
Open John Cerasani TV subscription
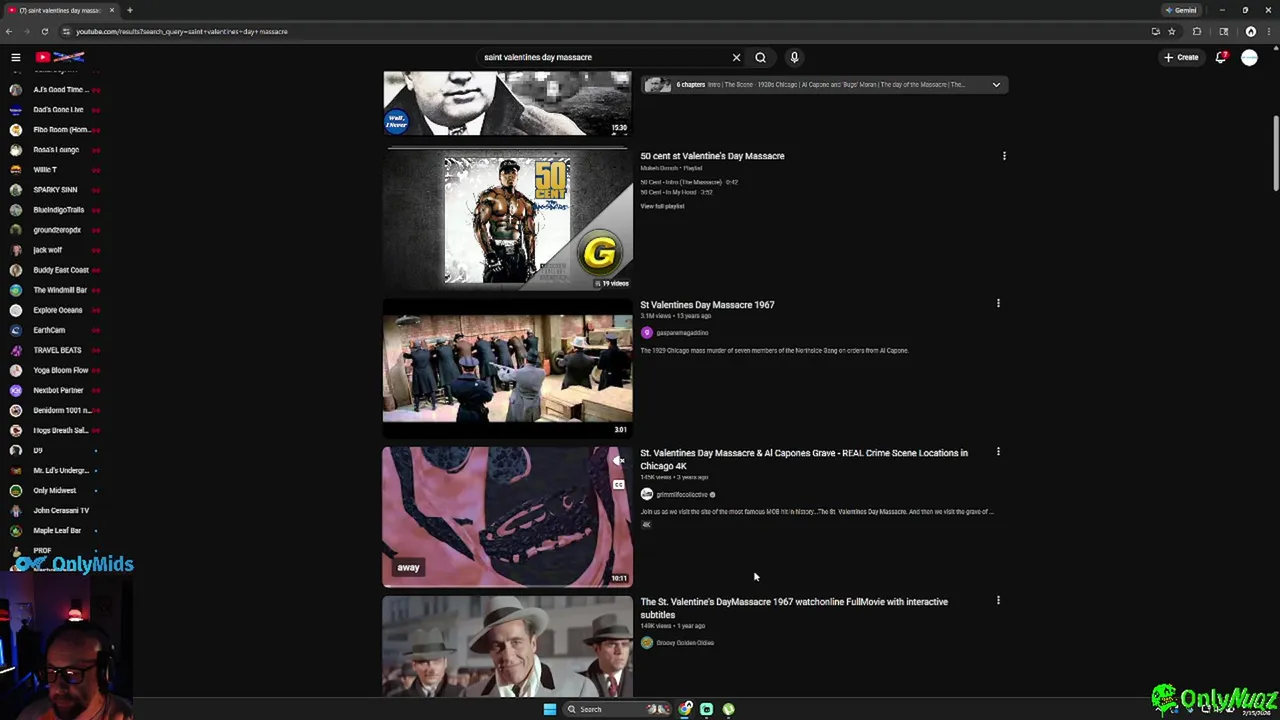(55, 510)
